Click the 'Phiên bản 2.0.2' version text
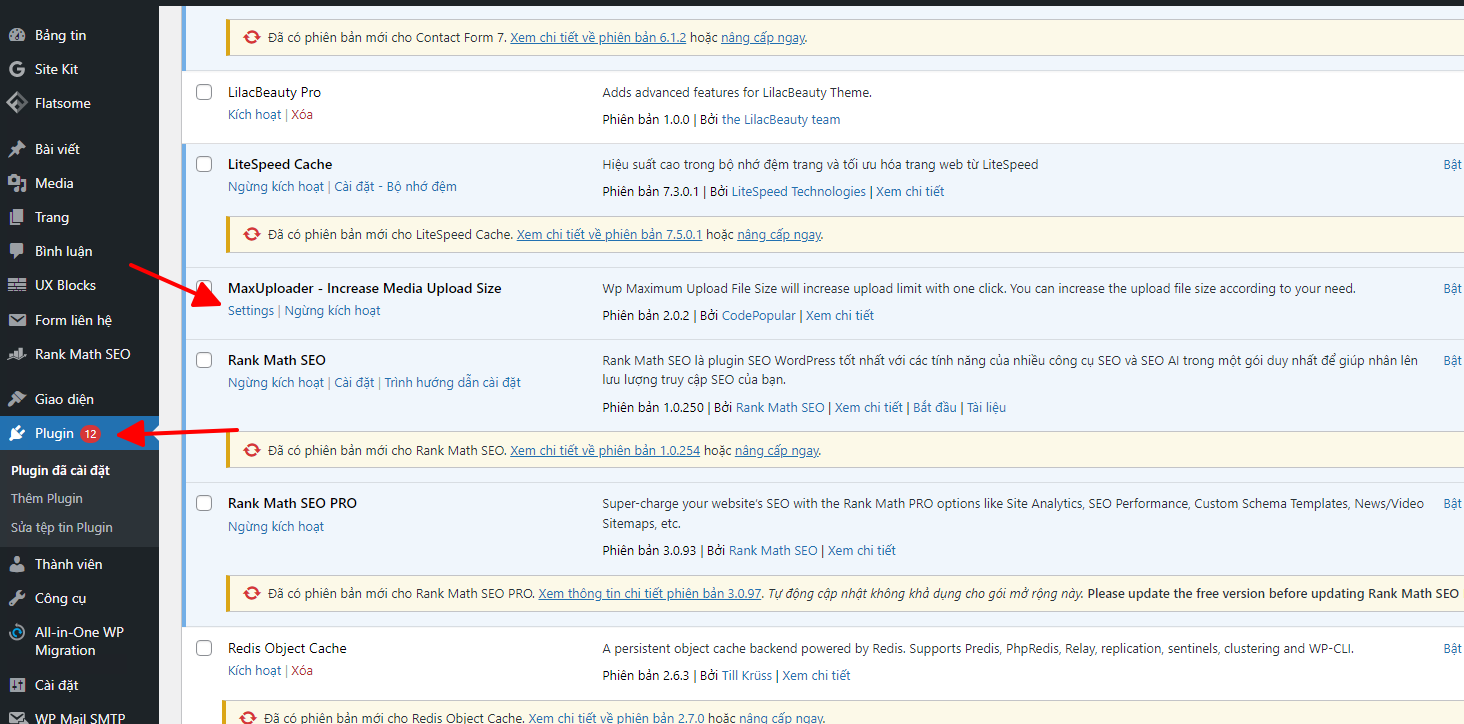The height and width of the screenshot is (724, 1464). pyautogui.click(x=646, y=315)
